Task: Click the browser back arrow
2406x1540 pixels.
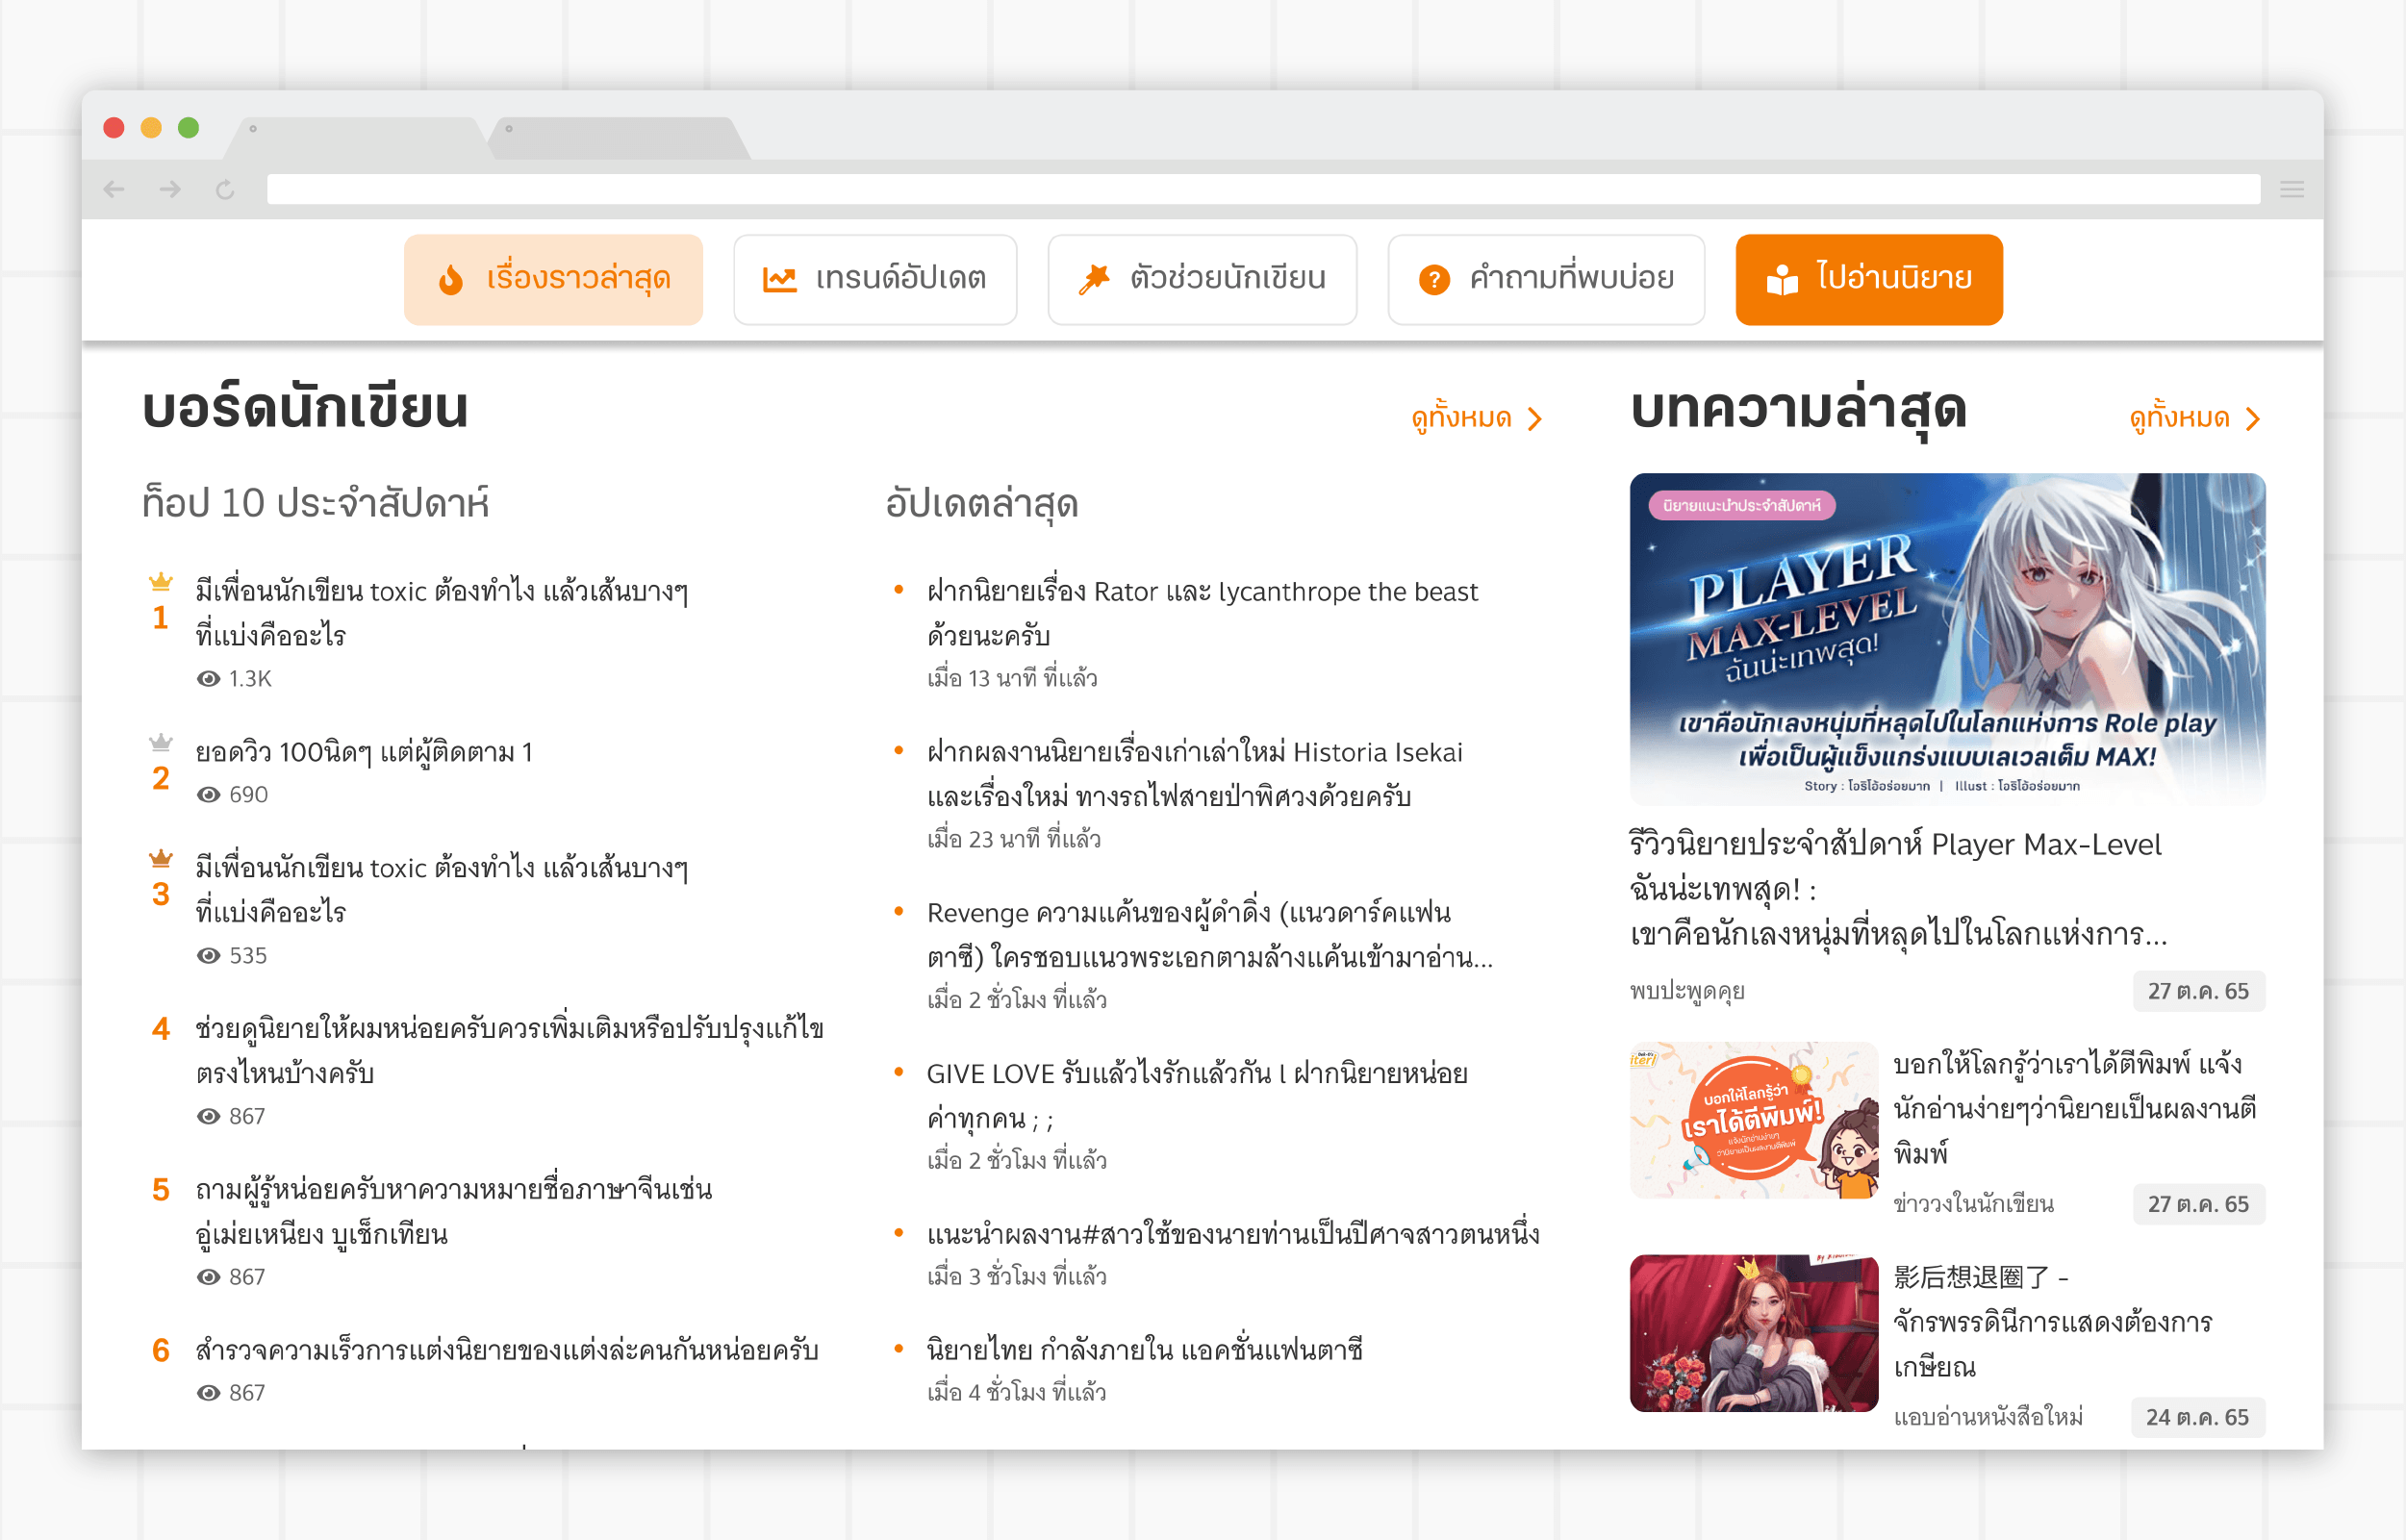Action: (x=114, y=189)
